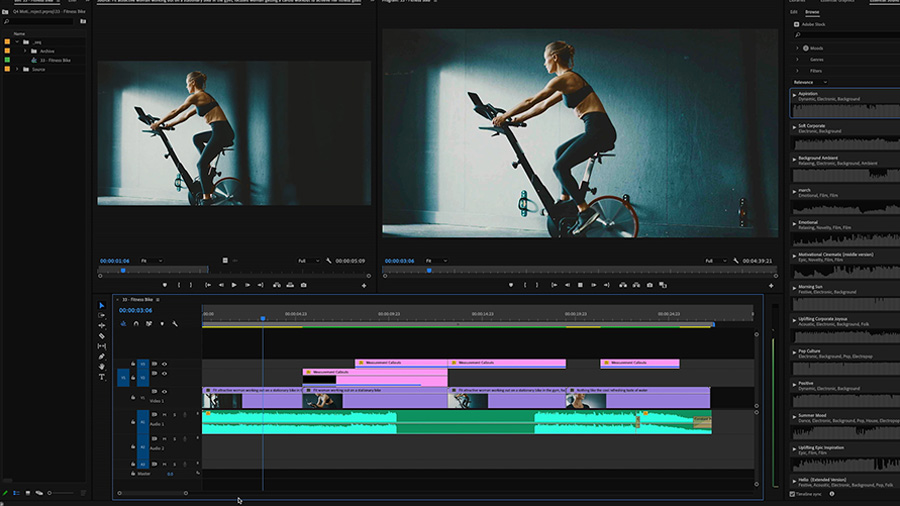Preview Emotional track play triangle

click(x=794, y=224)
